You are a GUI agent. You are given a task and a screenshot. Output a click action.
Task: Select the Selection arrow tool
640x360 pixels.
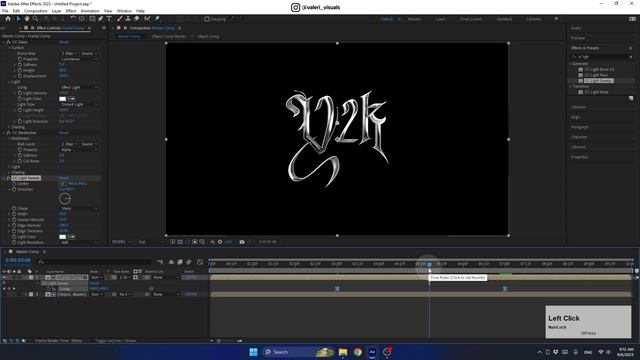(18, 19)
